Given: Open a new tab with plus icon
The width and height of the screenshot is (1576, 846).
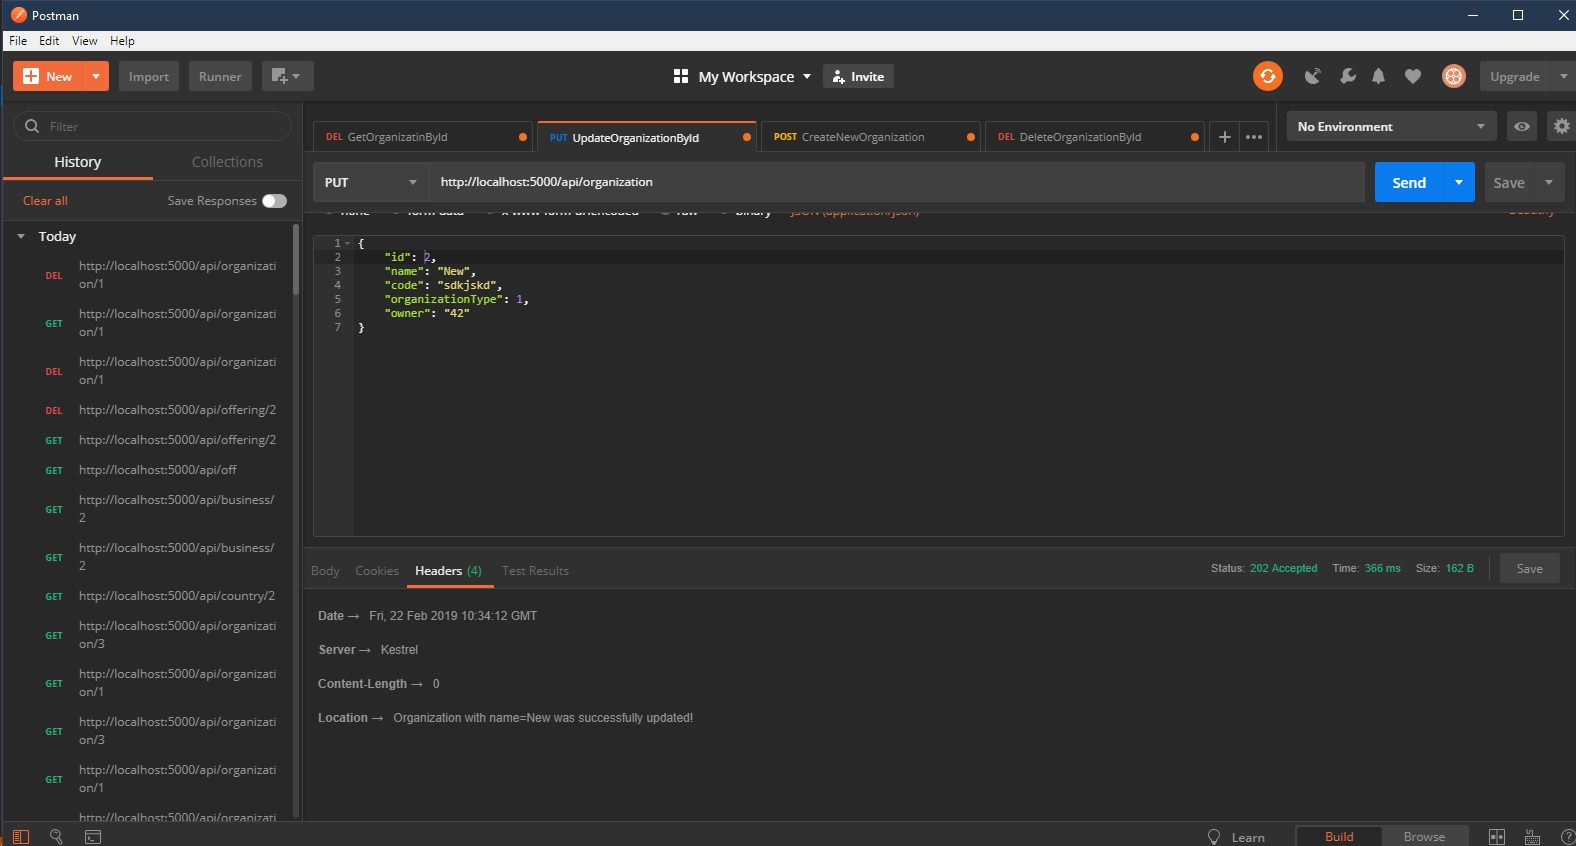Looking at the screenshot, I should 1224,137.
